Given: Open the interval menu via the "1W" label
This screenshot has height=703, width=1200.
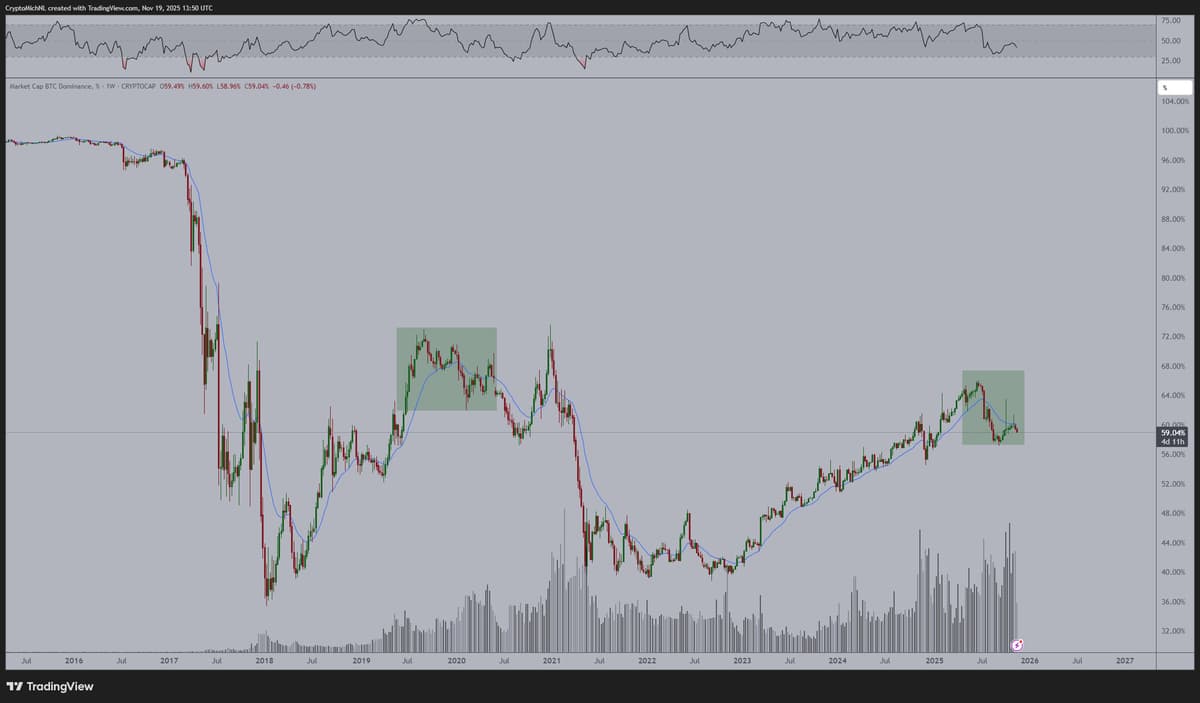Looking at the screenshot, I should 113,86.
